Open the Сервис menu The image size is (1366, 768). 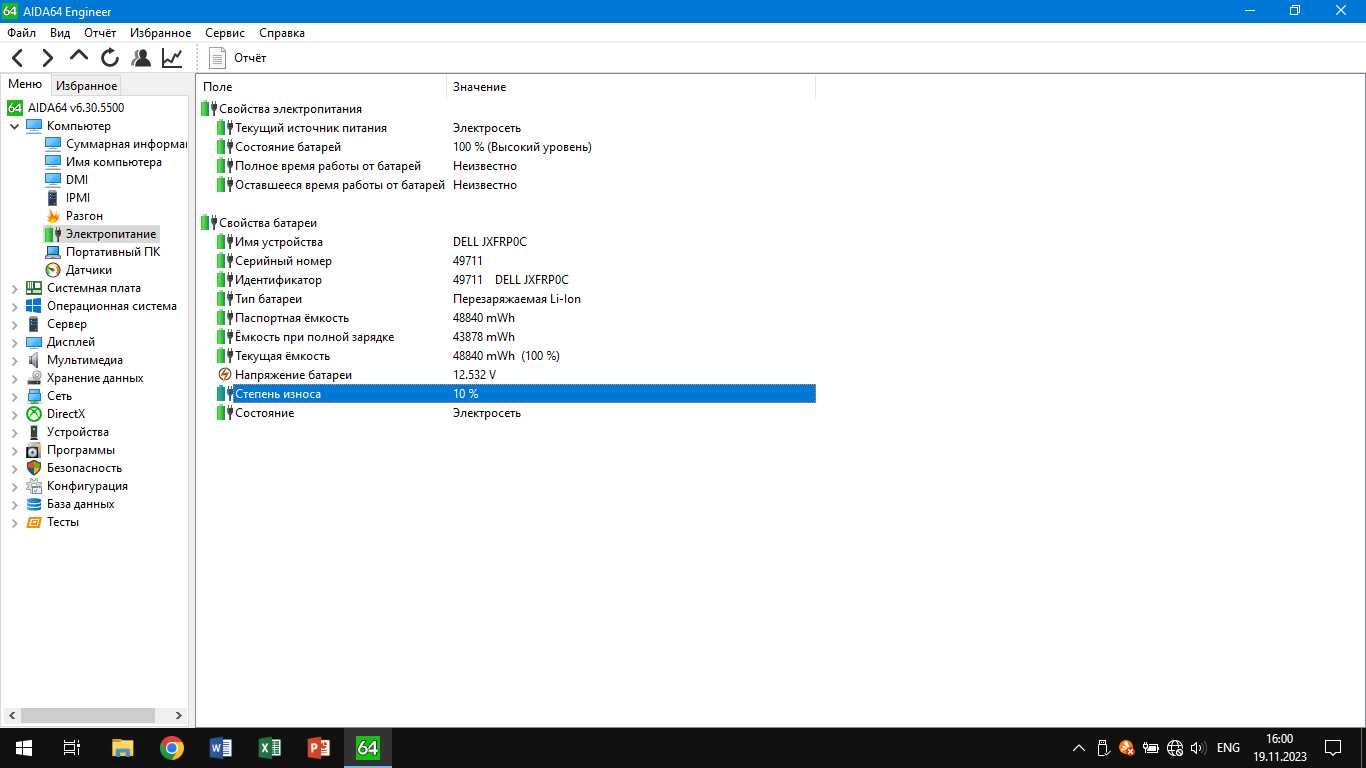click(225, 33)
